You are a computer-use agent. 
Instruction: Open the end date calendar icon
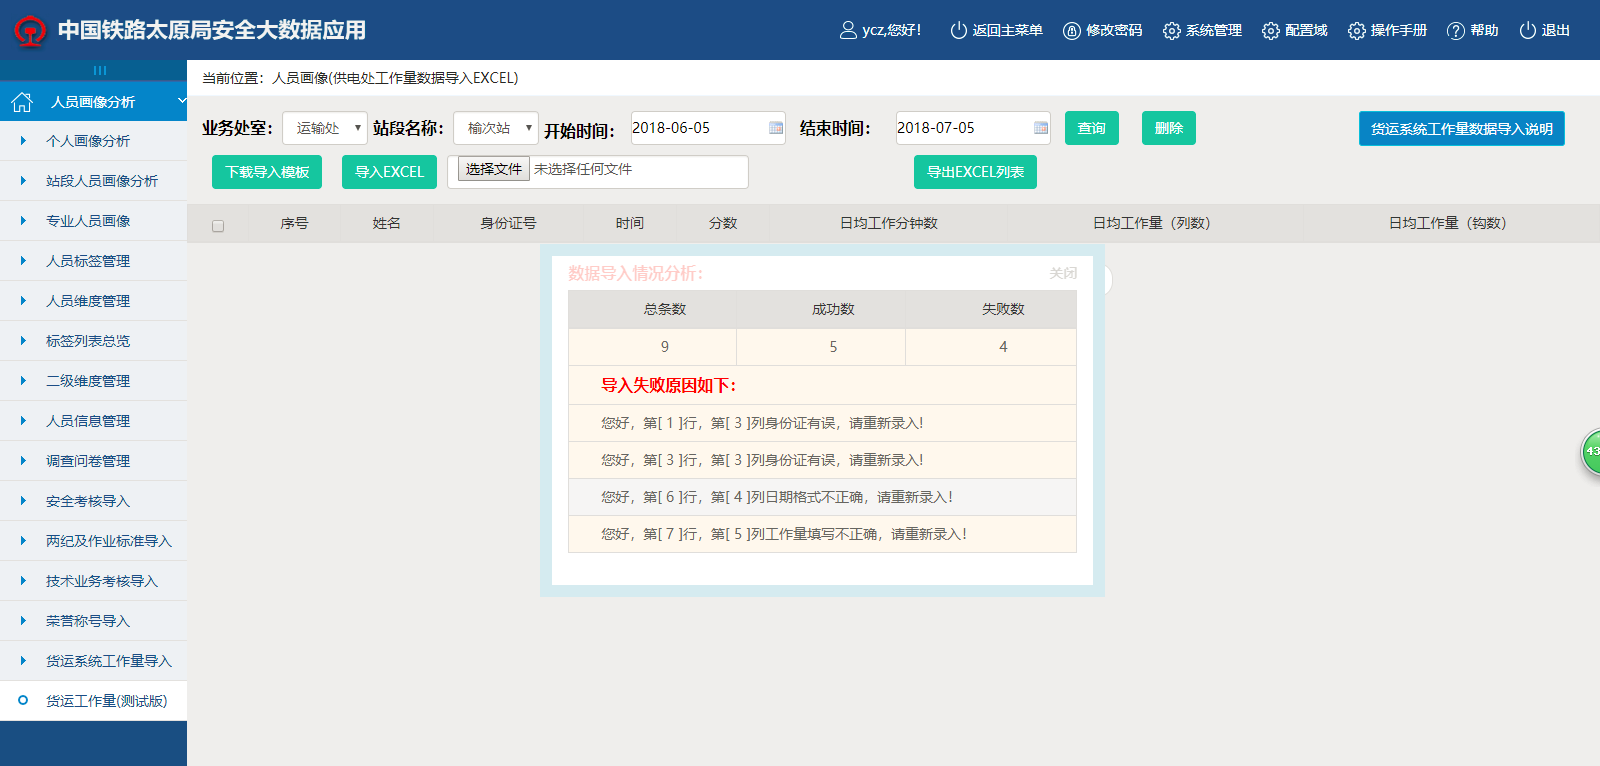(1041, 128)
